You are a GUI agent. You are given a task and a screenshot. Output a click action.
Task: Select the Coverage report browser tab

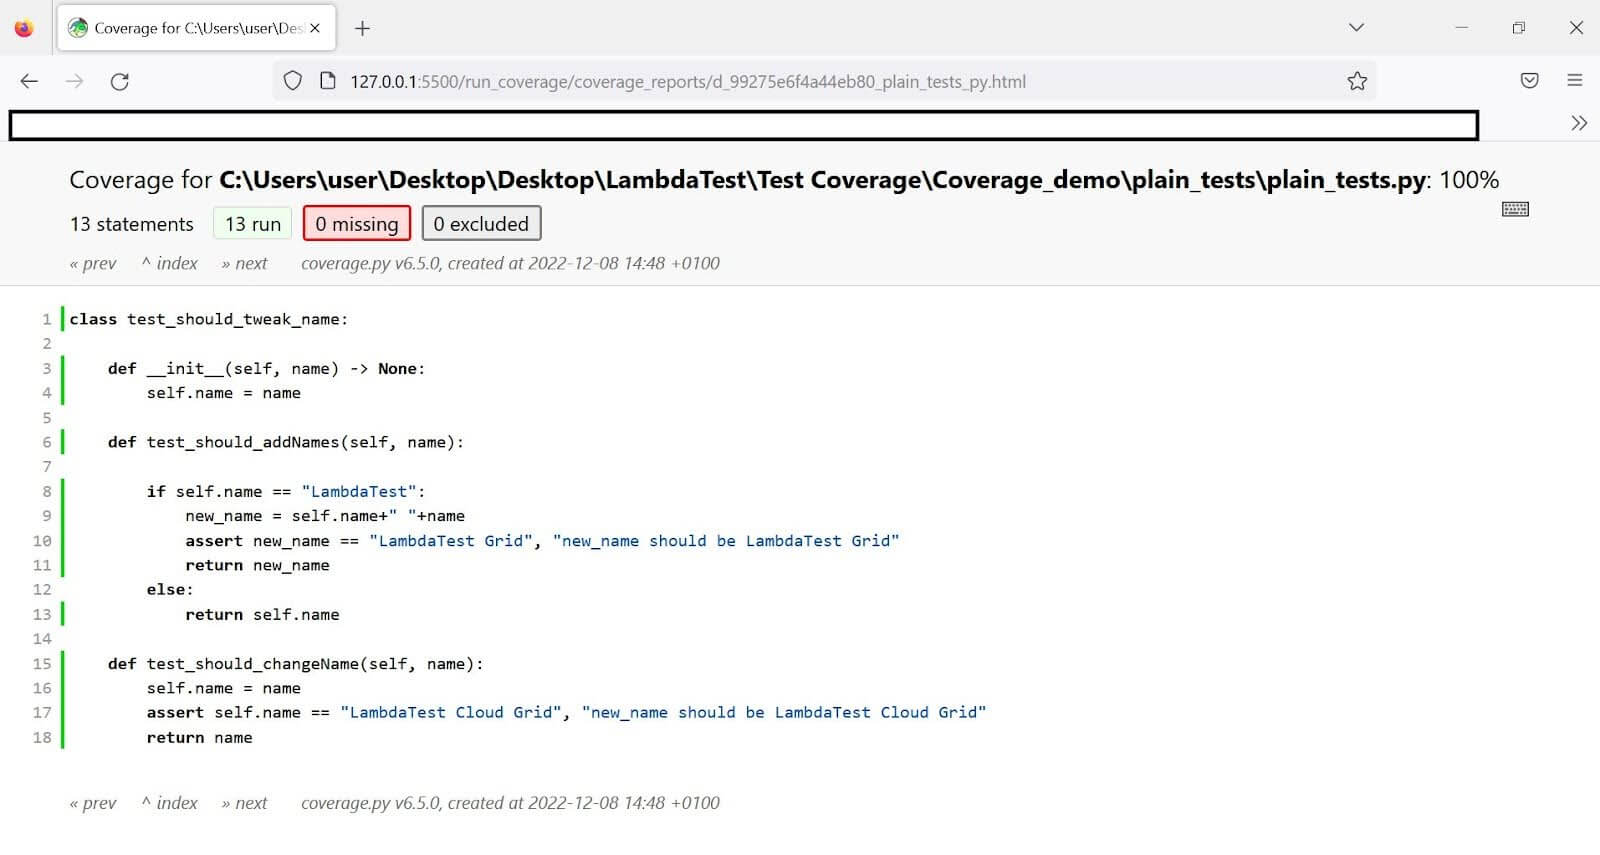click(196, 28)
